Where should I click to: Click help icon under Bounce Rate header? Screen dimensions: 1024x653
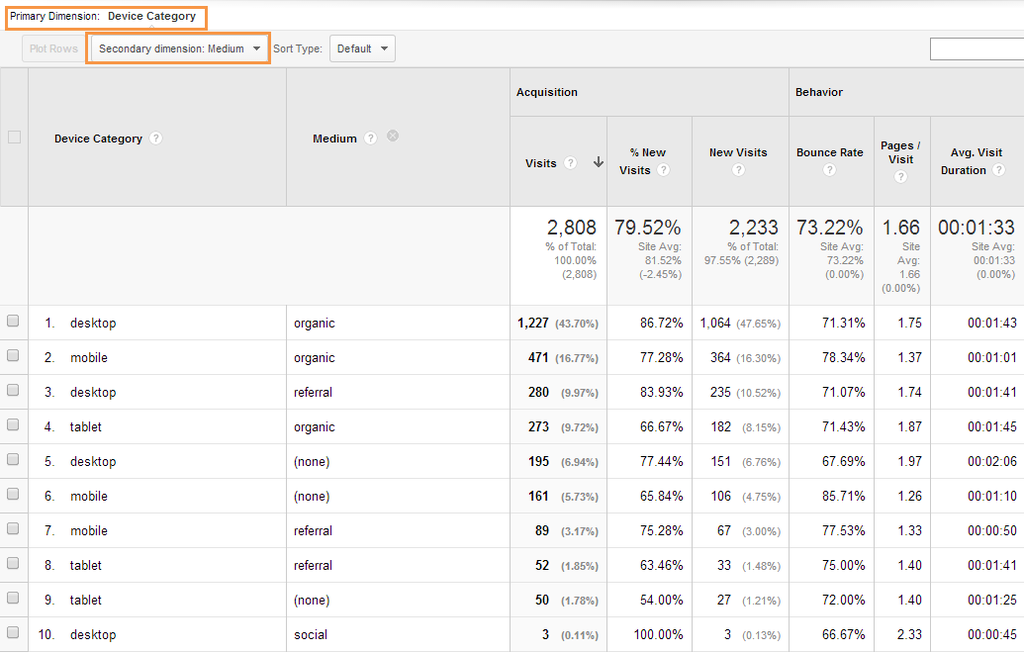coord(829,170)
